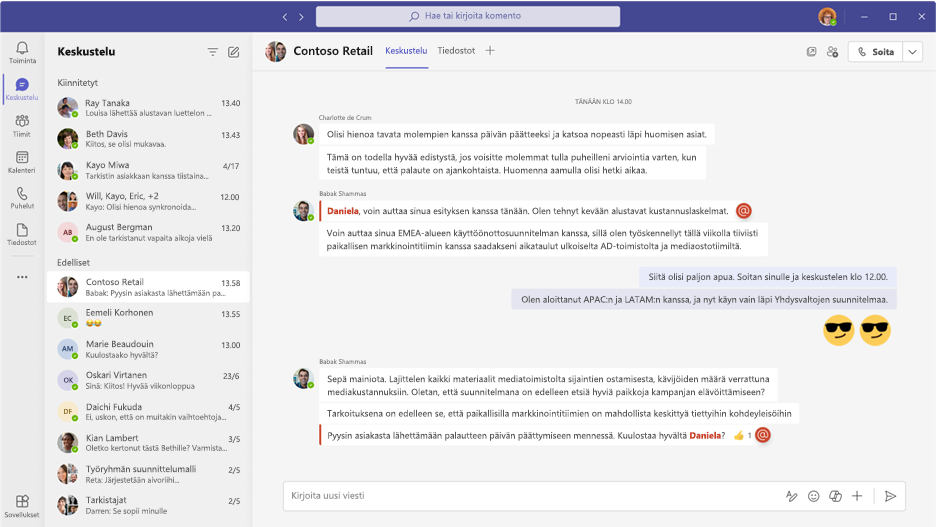Add a new tab with plus icon
The image size is (936, 527).
coord(490,51)
